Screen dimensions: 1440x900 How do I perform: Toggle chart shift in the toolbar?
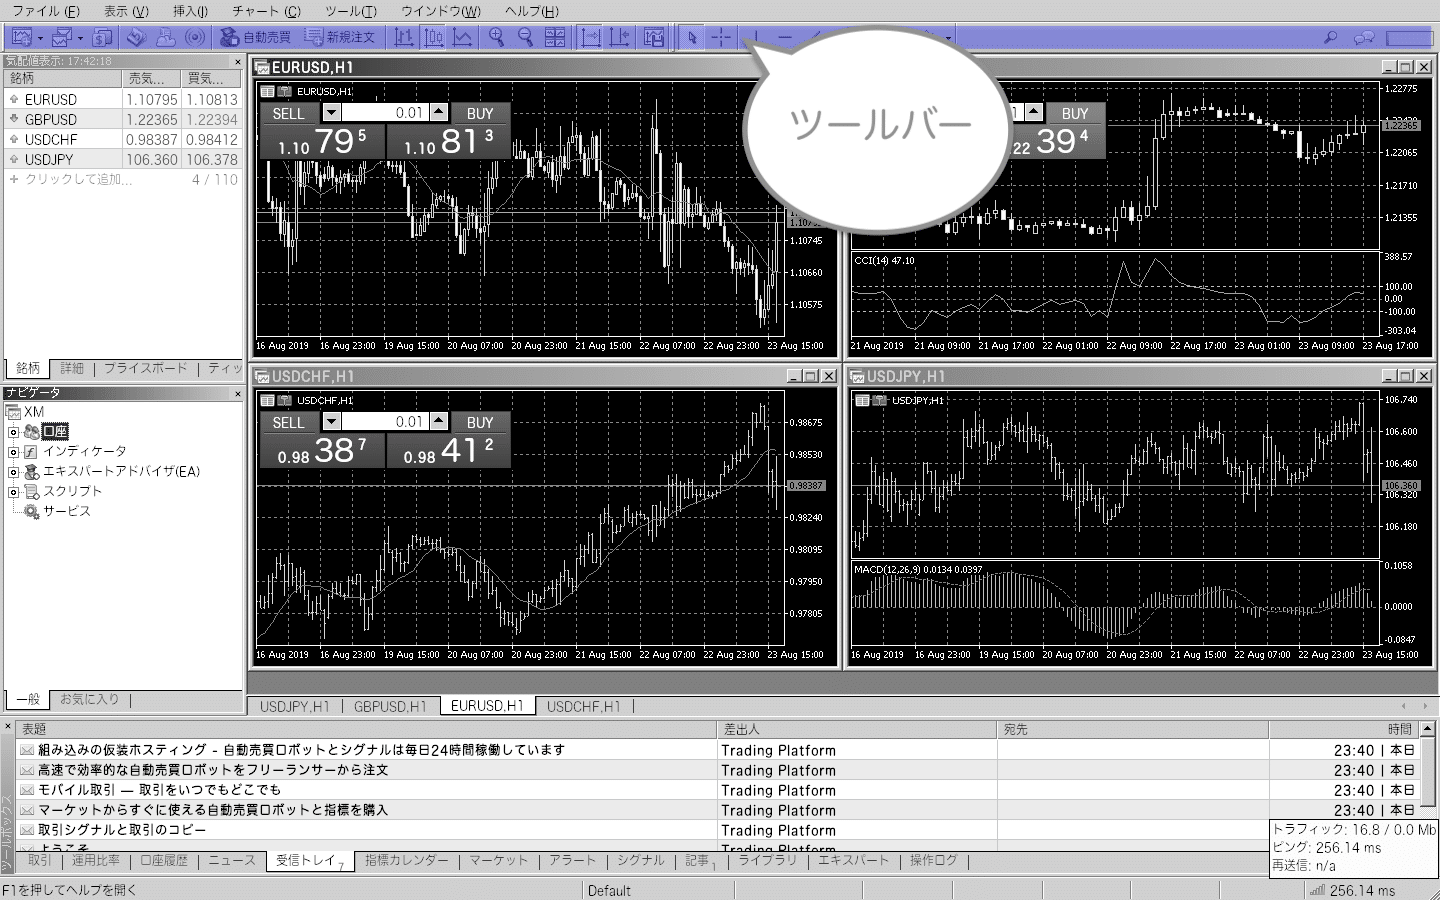[620, 37]
